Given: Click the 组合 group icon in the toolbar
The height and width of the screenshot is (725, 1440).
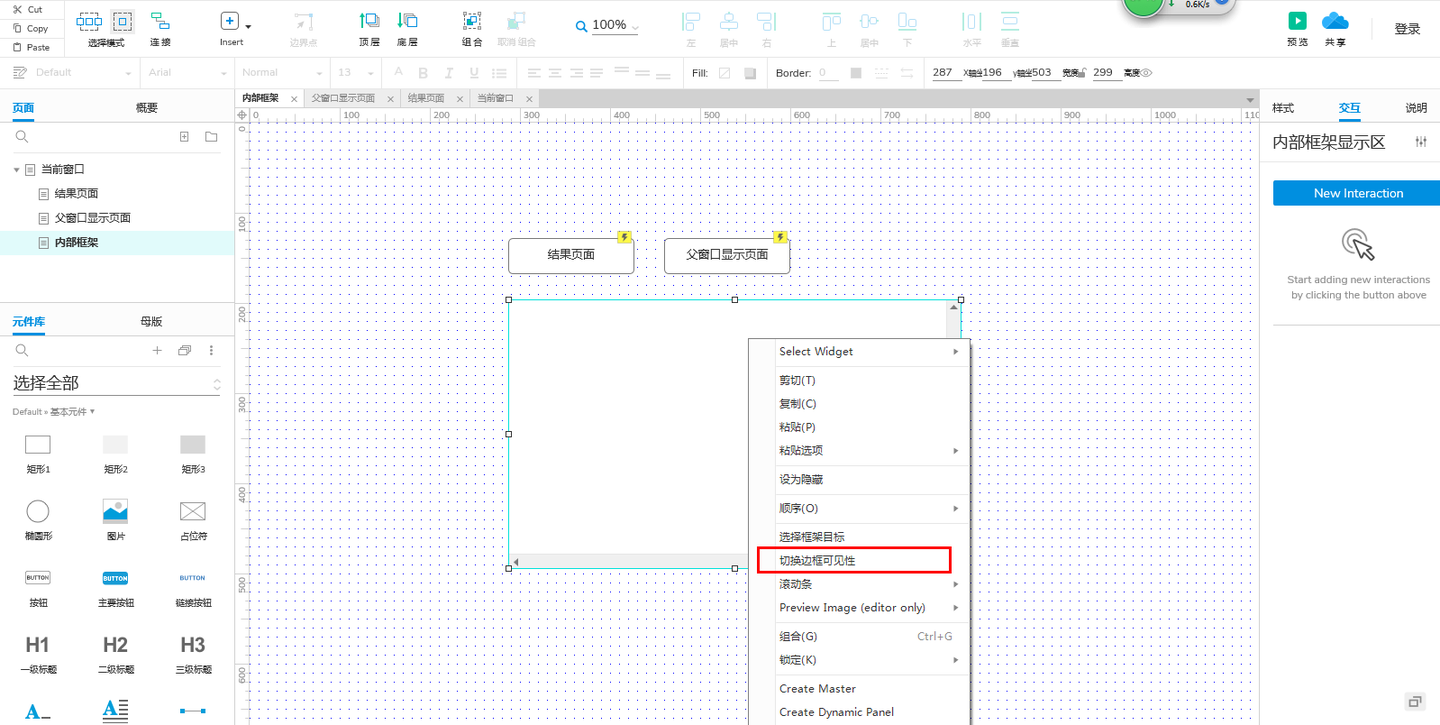Looking at the screenshot, I should point(472,21).
